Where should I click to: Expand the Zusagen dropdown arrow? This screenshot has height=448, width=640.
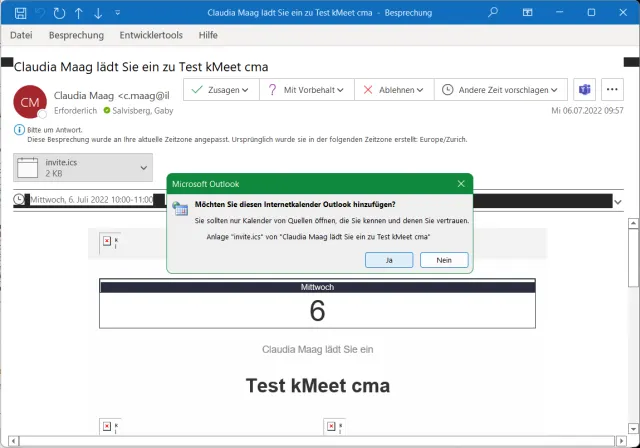tap(245, 90)
